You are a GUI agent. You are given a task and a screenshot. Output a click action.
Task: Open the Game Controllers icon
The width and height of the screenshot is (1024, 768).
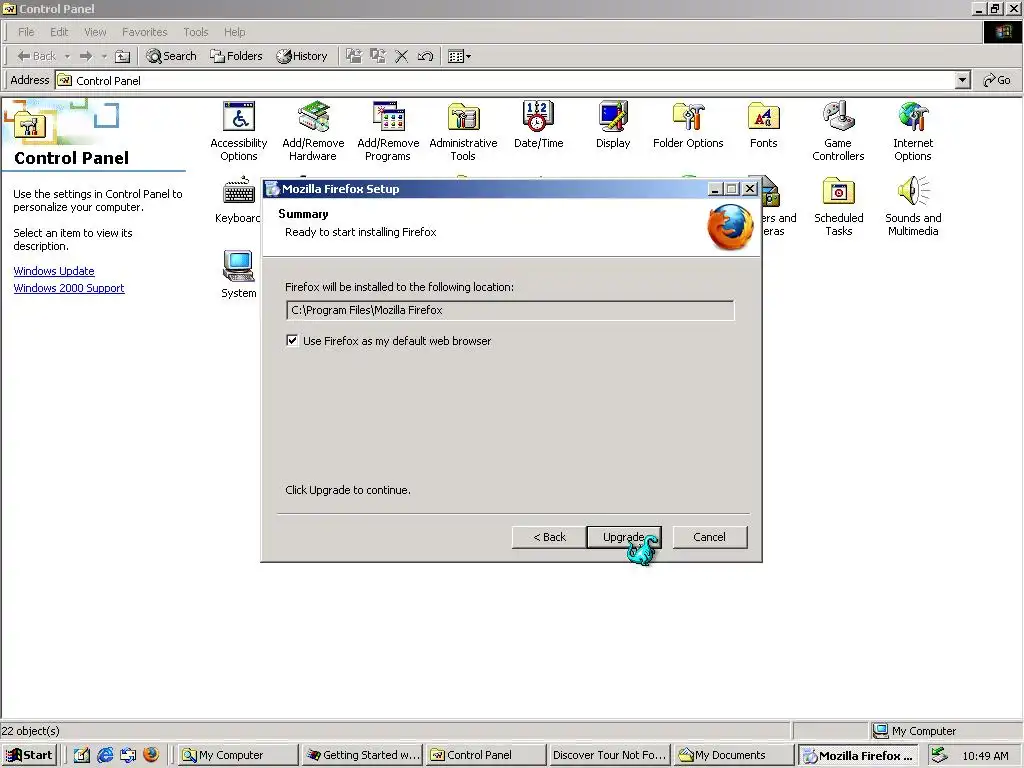click(x=838, y=131)
